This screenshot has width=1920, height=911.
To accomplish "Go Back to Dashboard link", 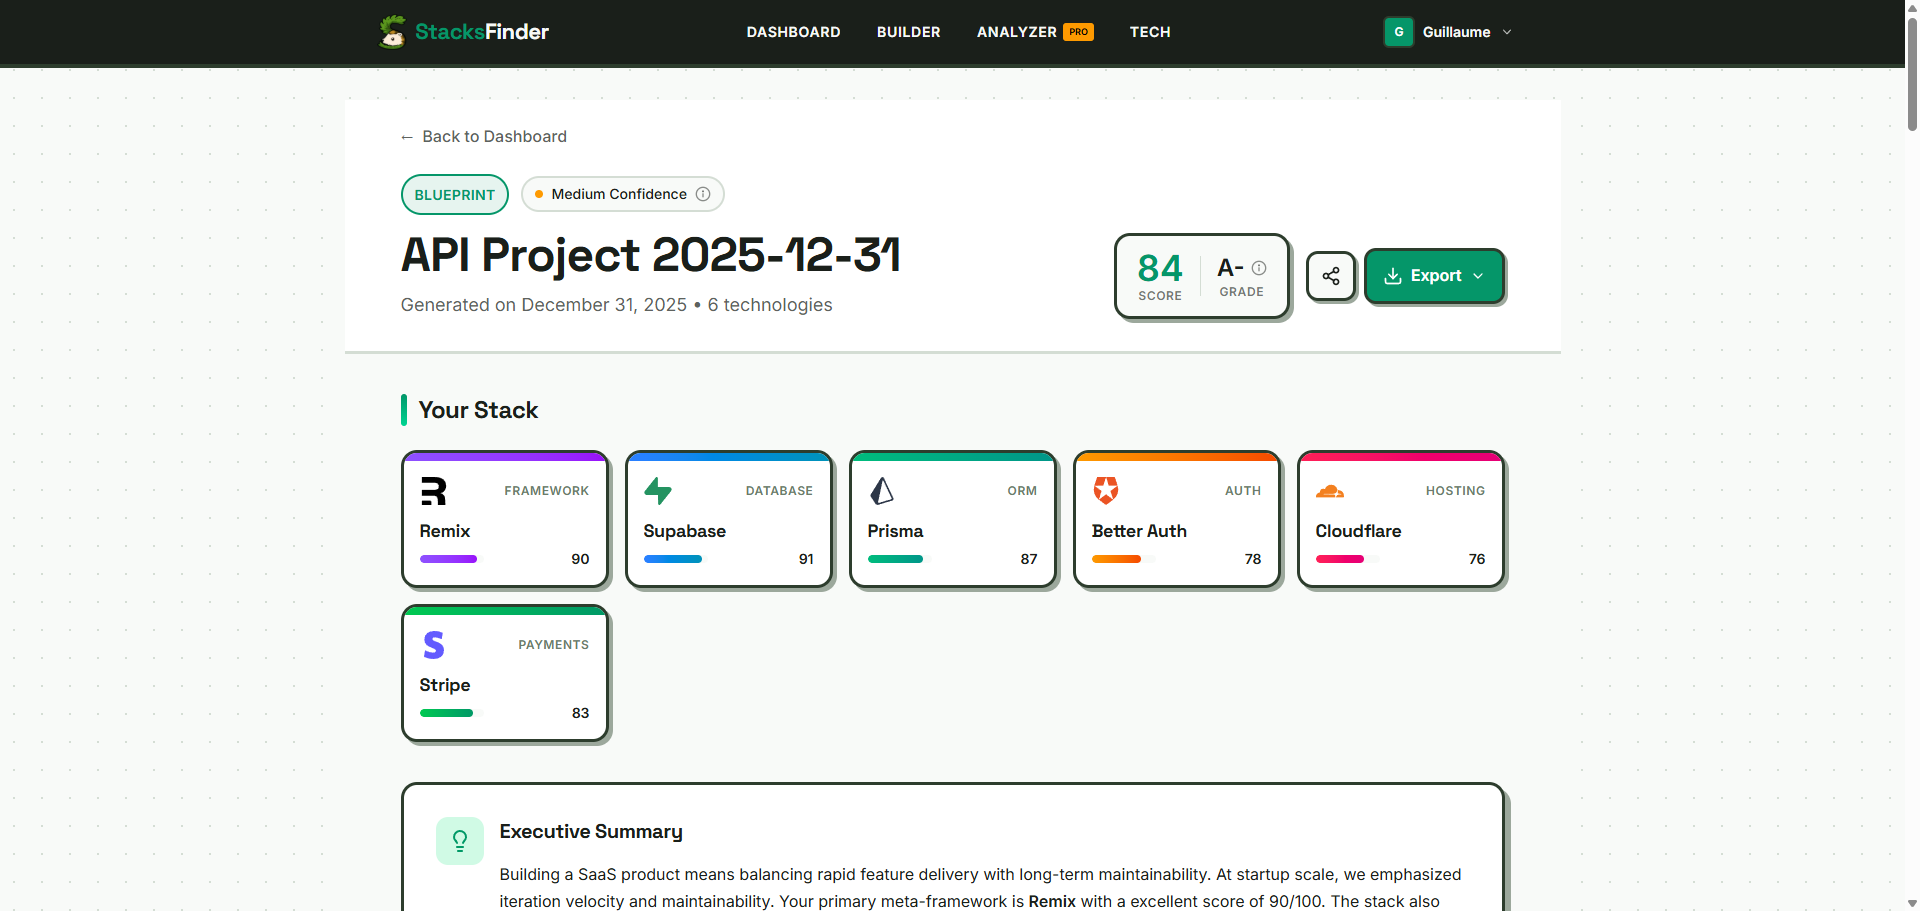I will coord(483,137).
